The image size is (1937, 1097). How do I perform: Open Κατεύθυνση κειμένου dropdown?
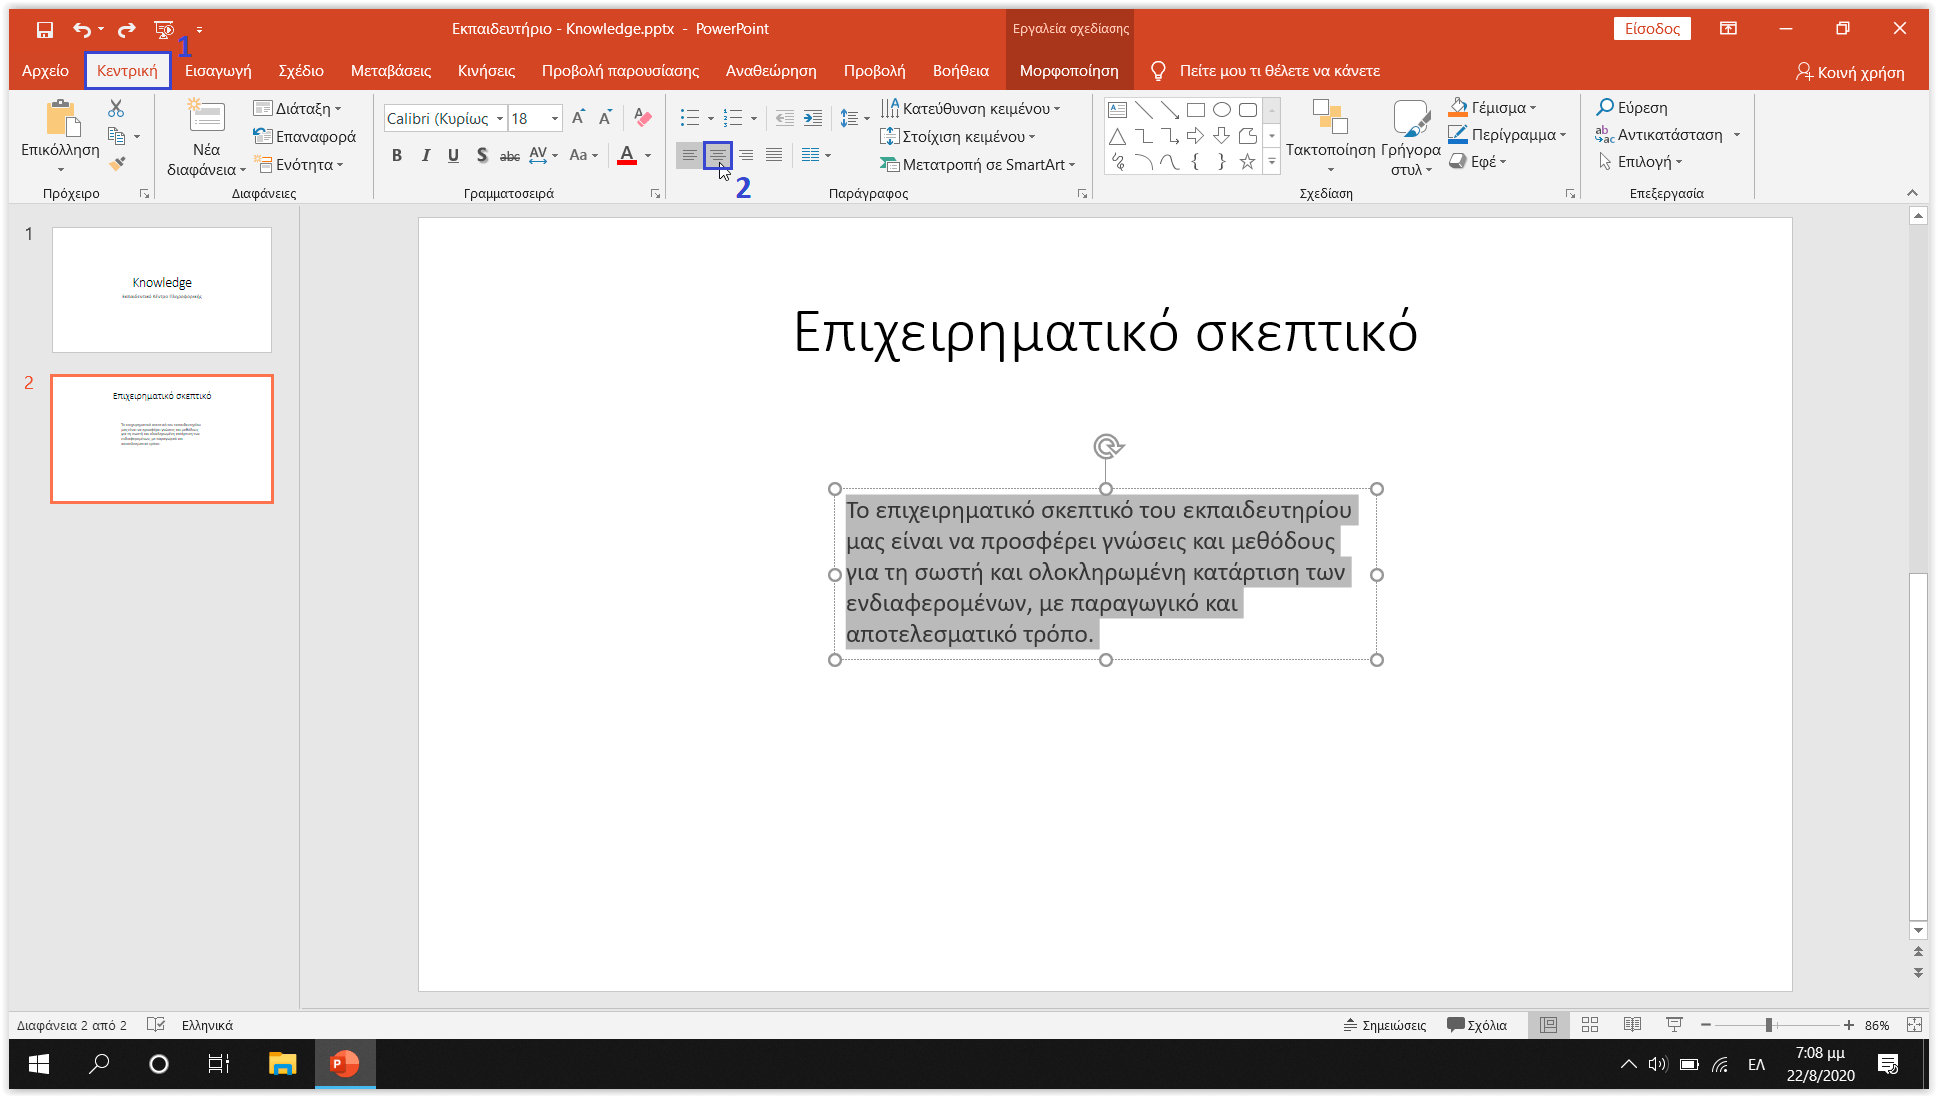click(971, 108)
